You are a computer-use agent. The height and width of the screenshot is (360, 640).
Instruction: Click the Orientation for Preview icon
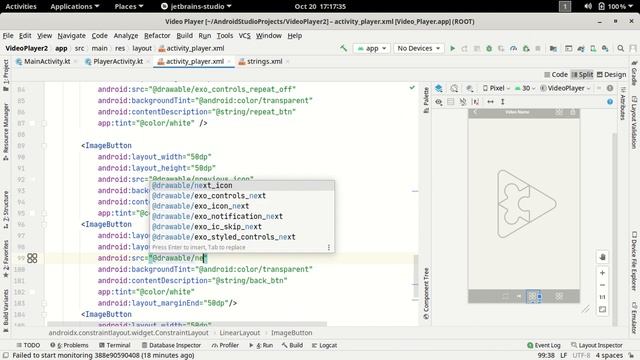(x=454, y=88)
